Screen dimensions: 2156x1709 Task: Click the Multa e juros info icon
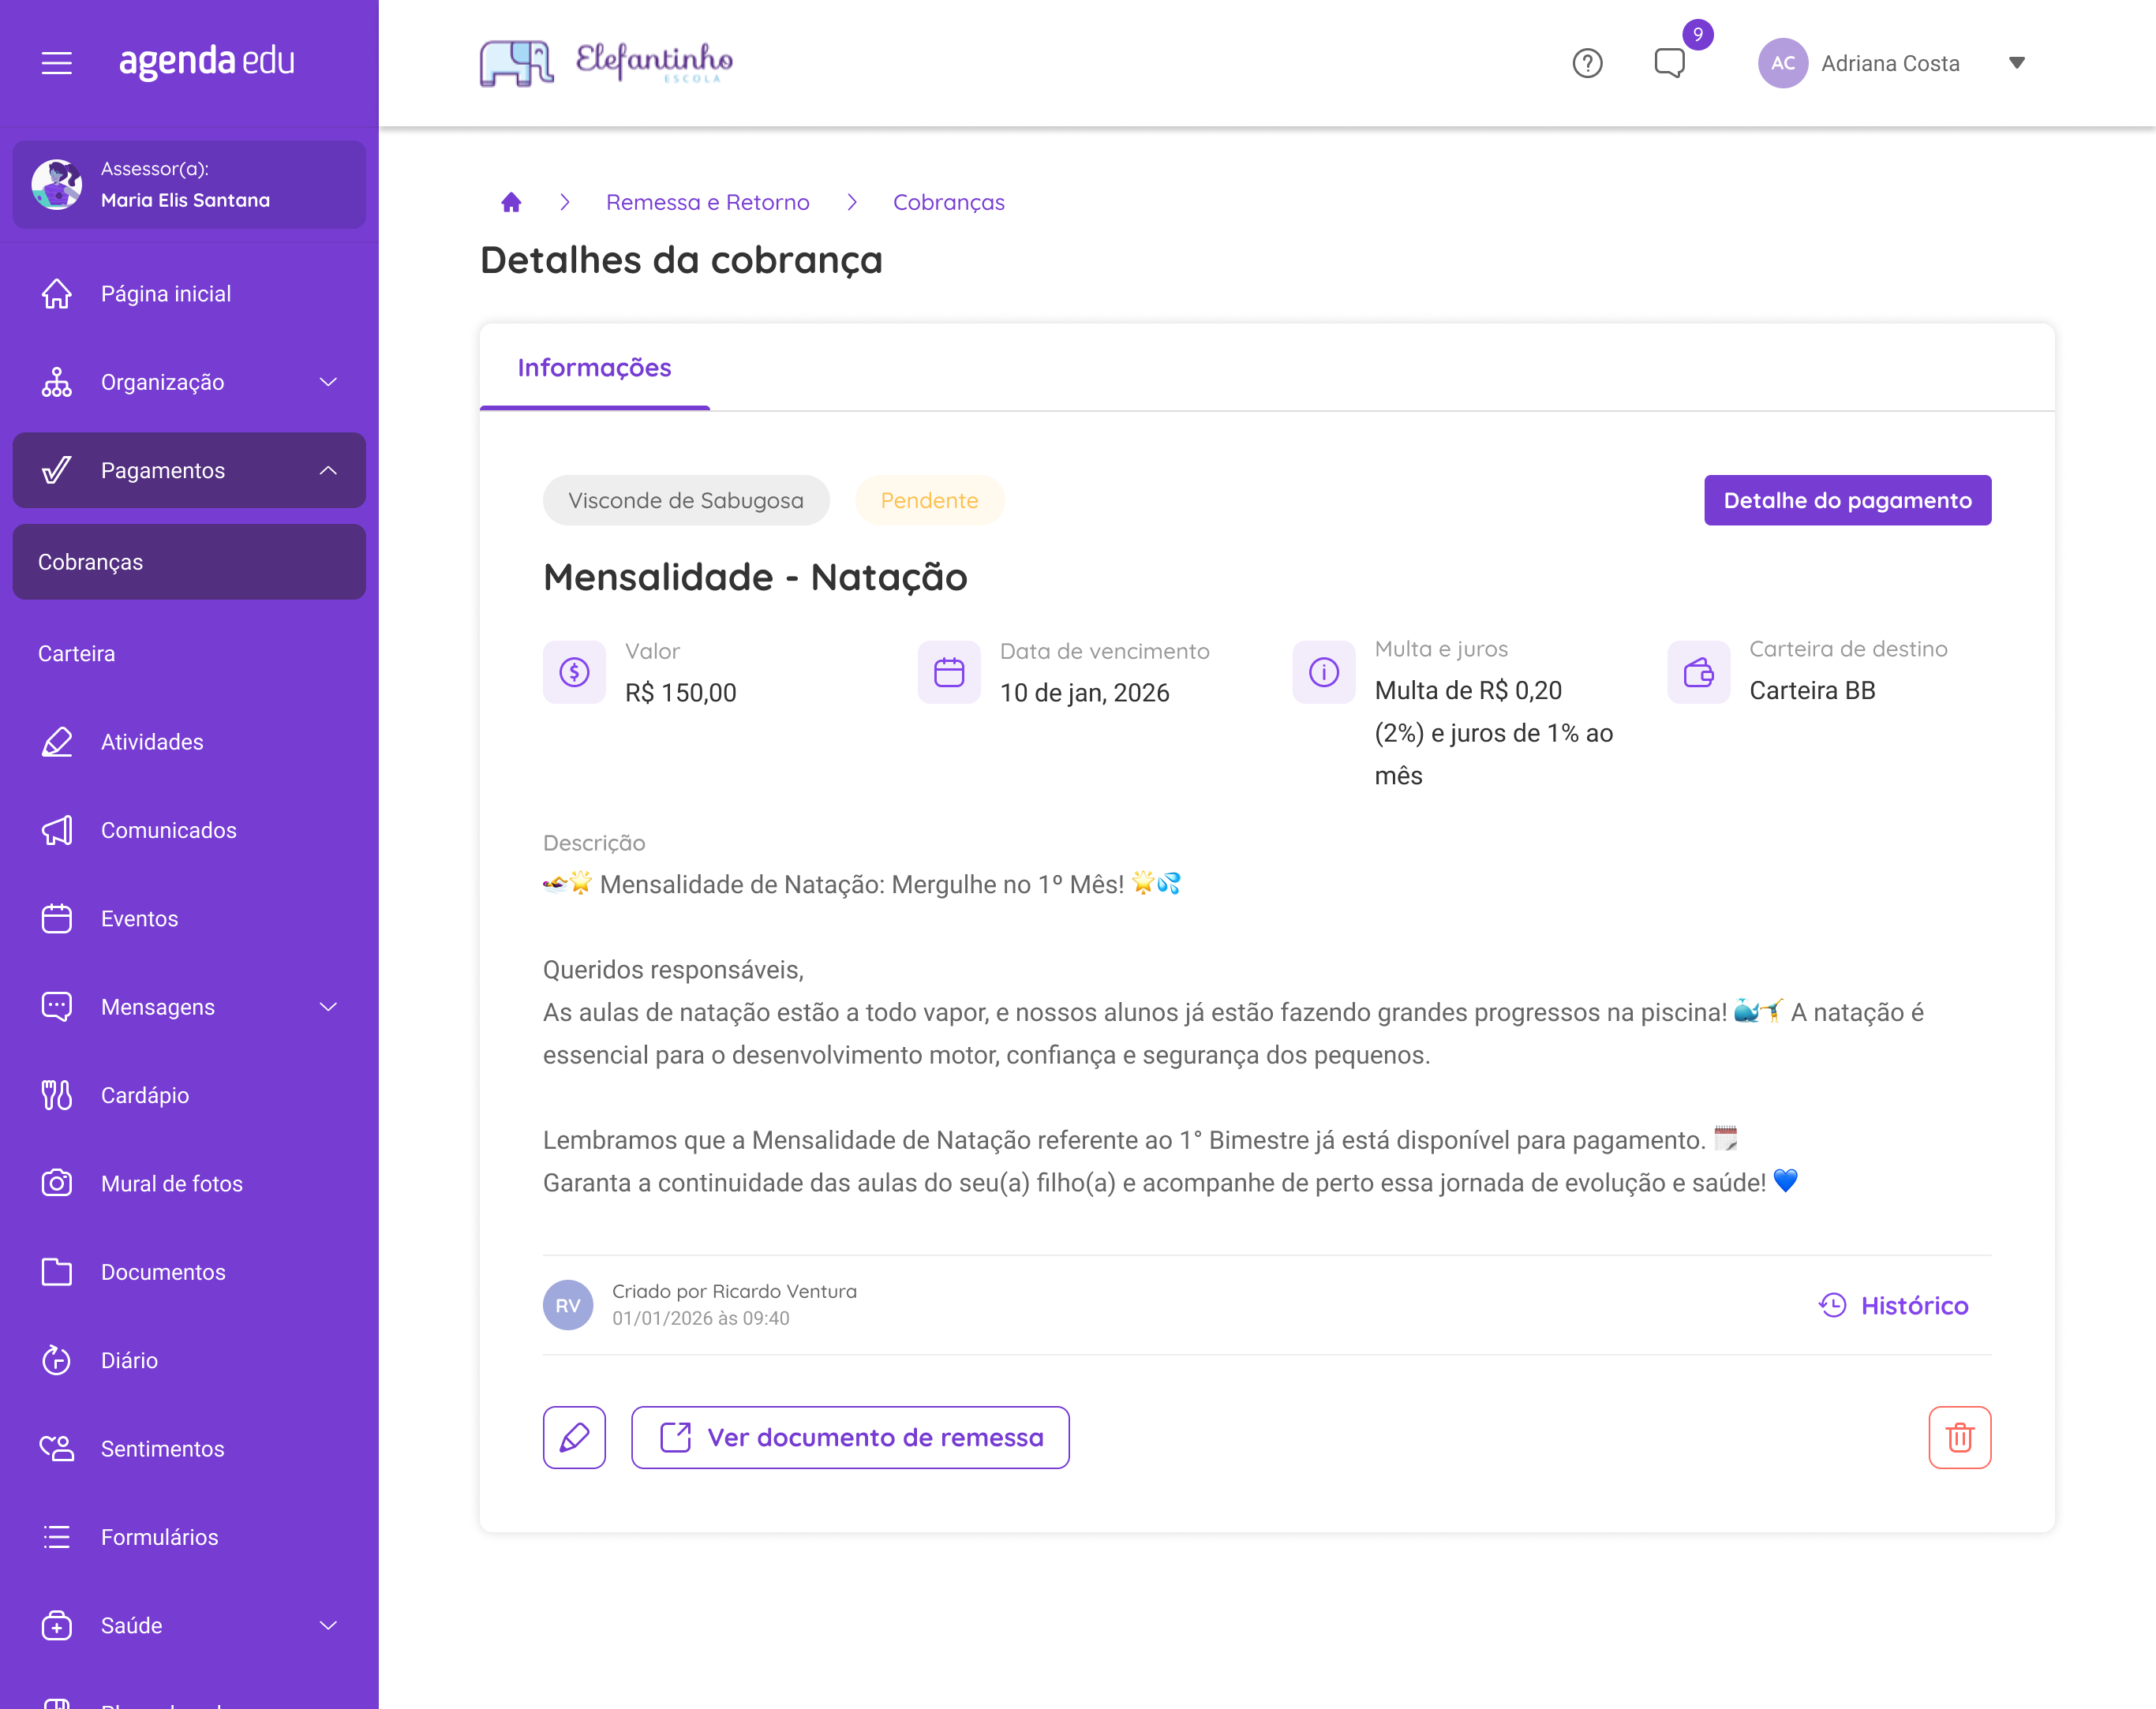coord(1324,672)
